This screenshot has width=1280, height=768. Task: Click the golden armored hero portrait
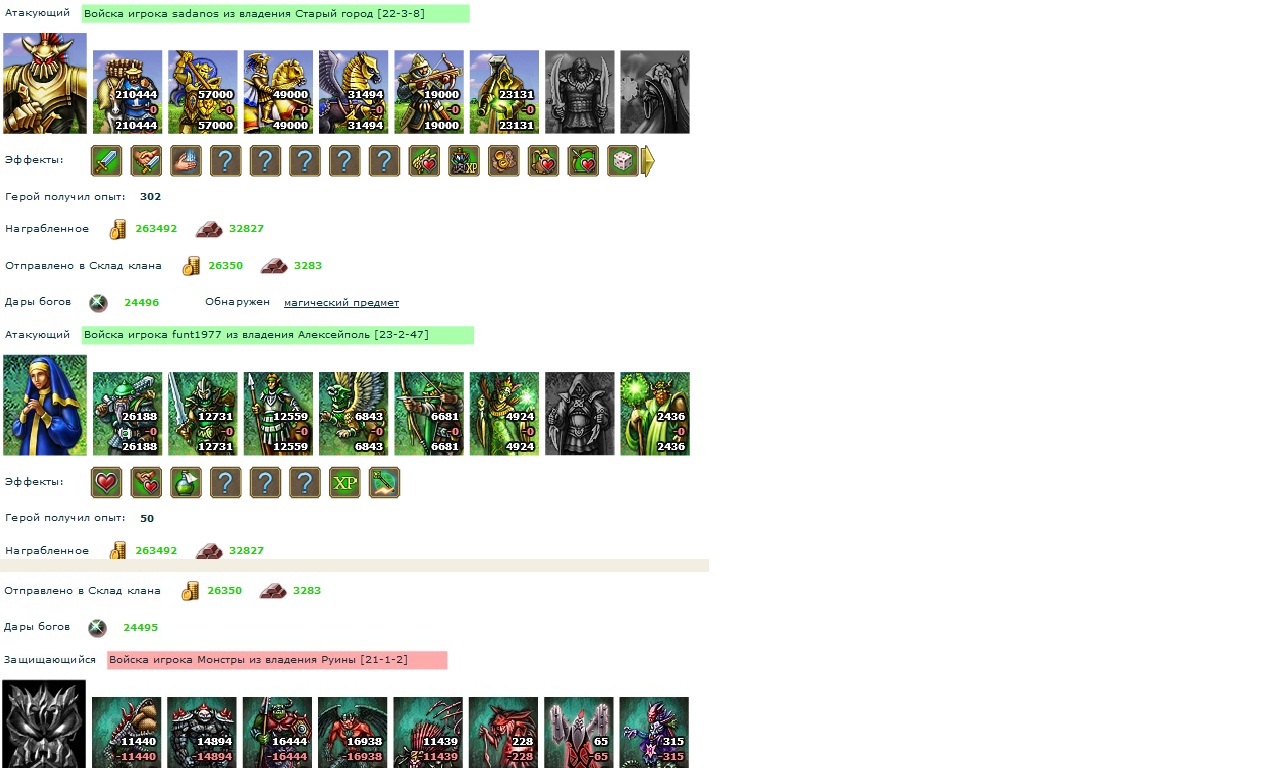pos(45,83)
